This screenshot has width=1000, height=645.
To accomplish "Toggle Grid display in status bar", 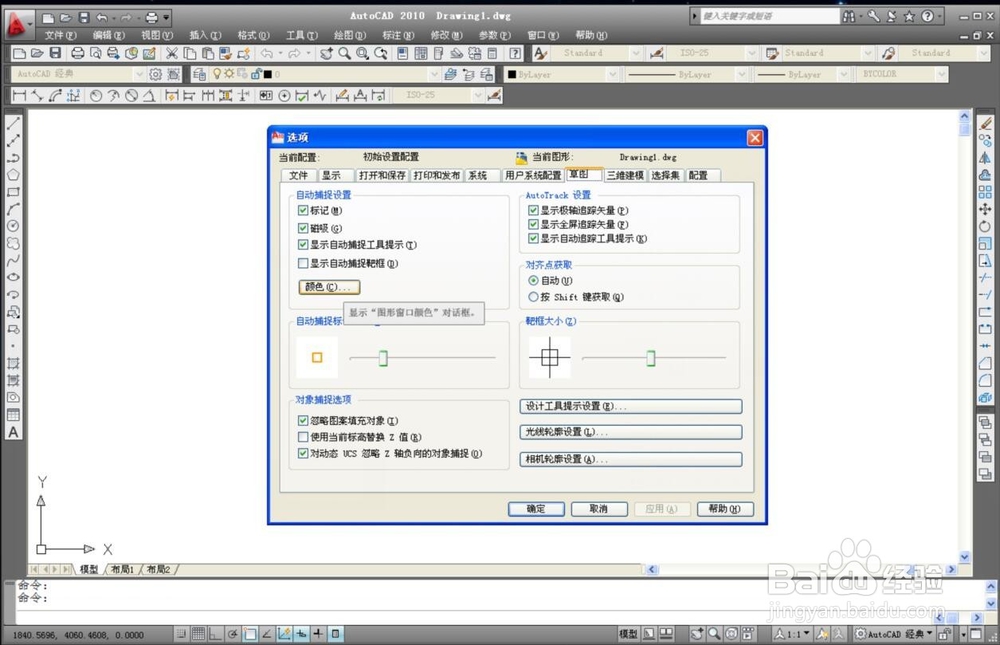I will click(198, 634).
